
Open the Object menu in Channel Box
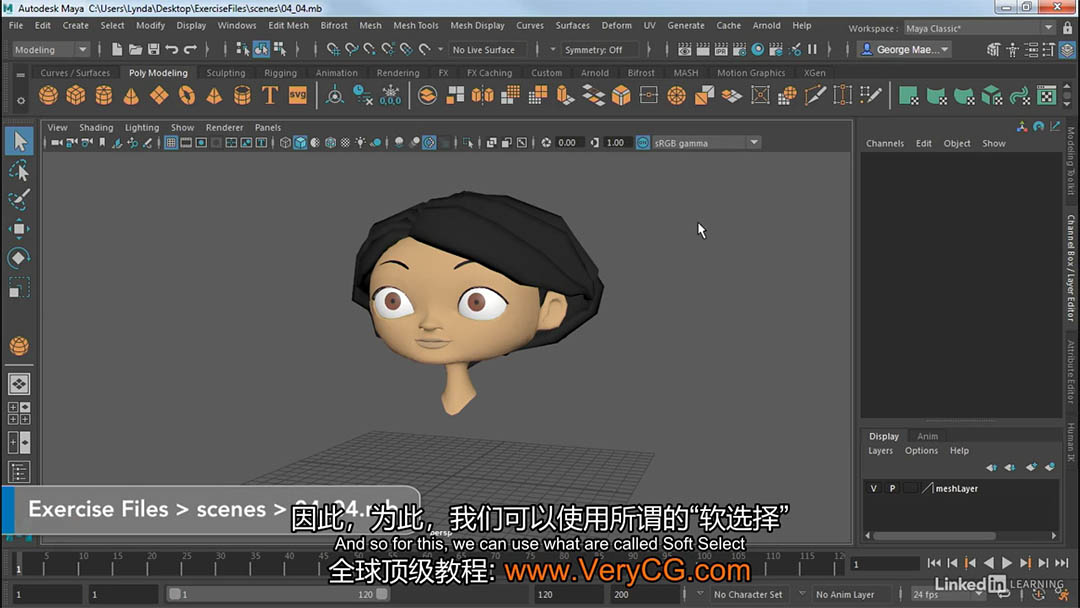[x=957, y=143]
